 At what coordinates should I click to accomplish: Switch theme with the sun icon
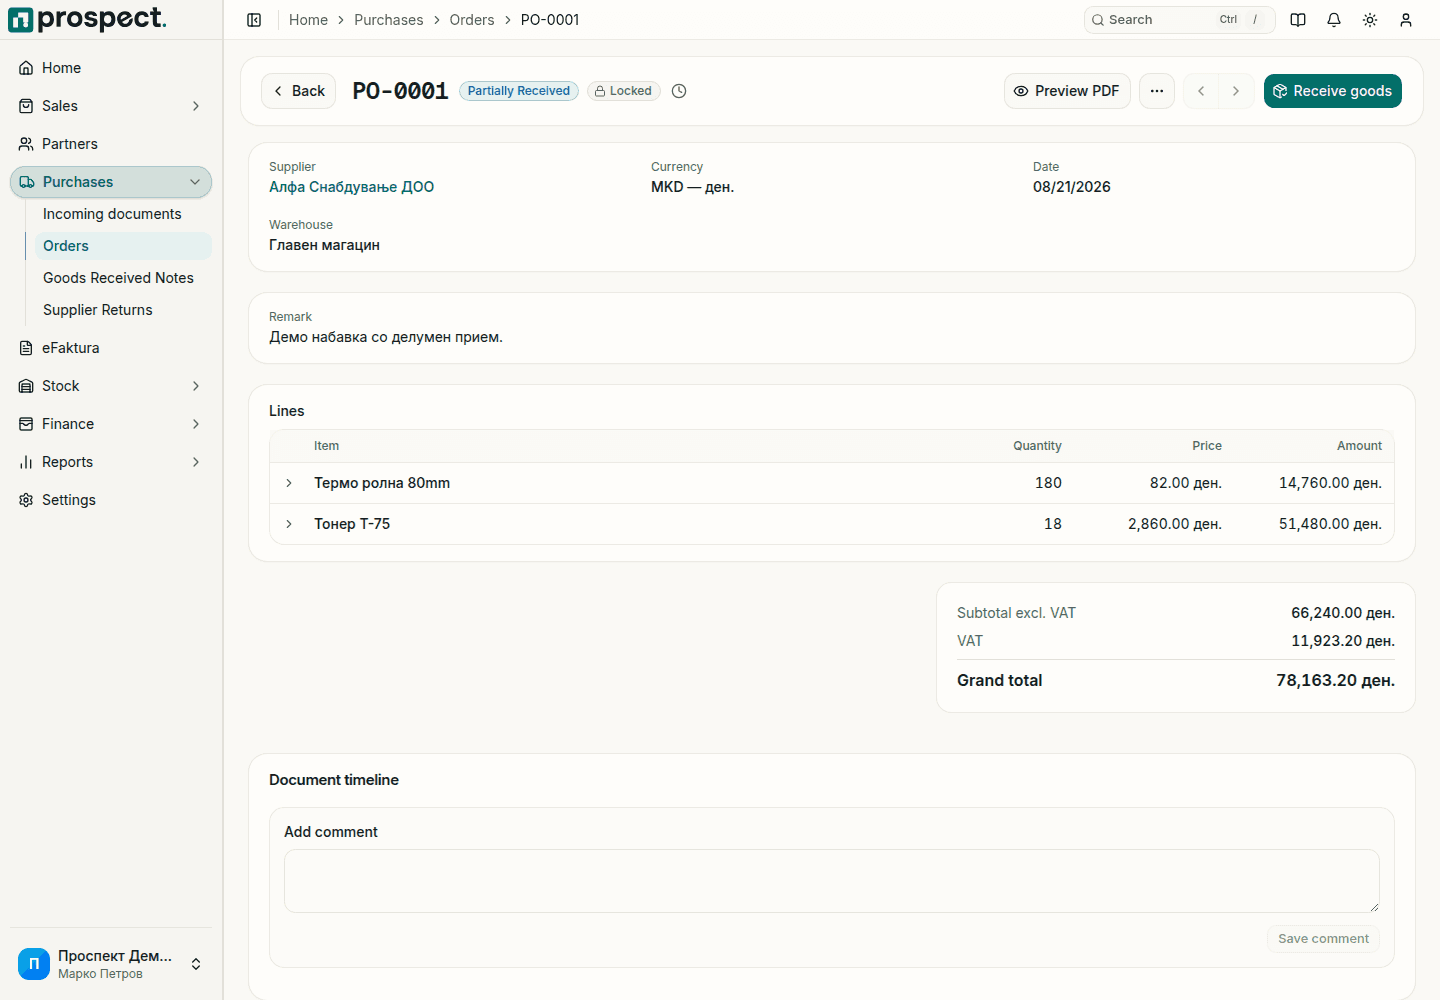pyautogui.click(x=1370, y=20)
